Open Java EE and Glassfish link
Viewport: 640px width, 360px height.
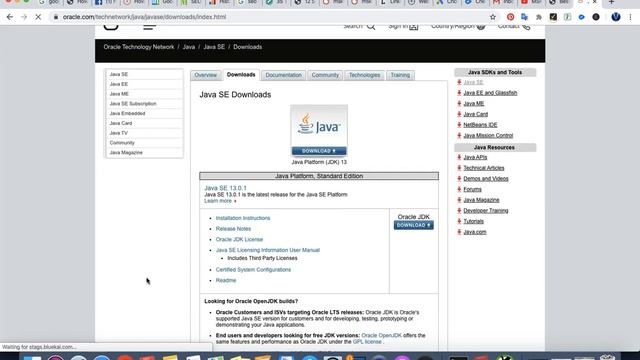click(490, 93)
